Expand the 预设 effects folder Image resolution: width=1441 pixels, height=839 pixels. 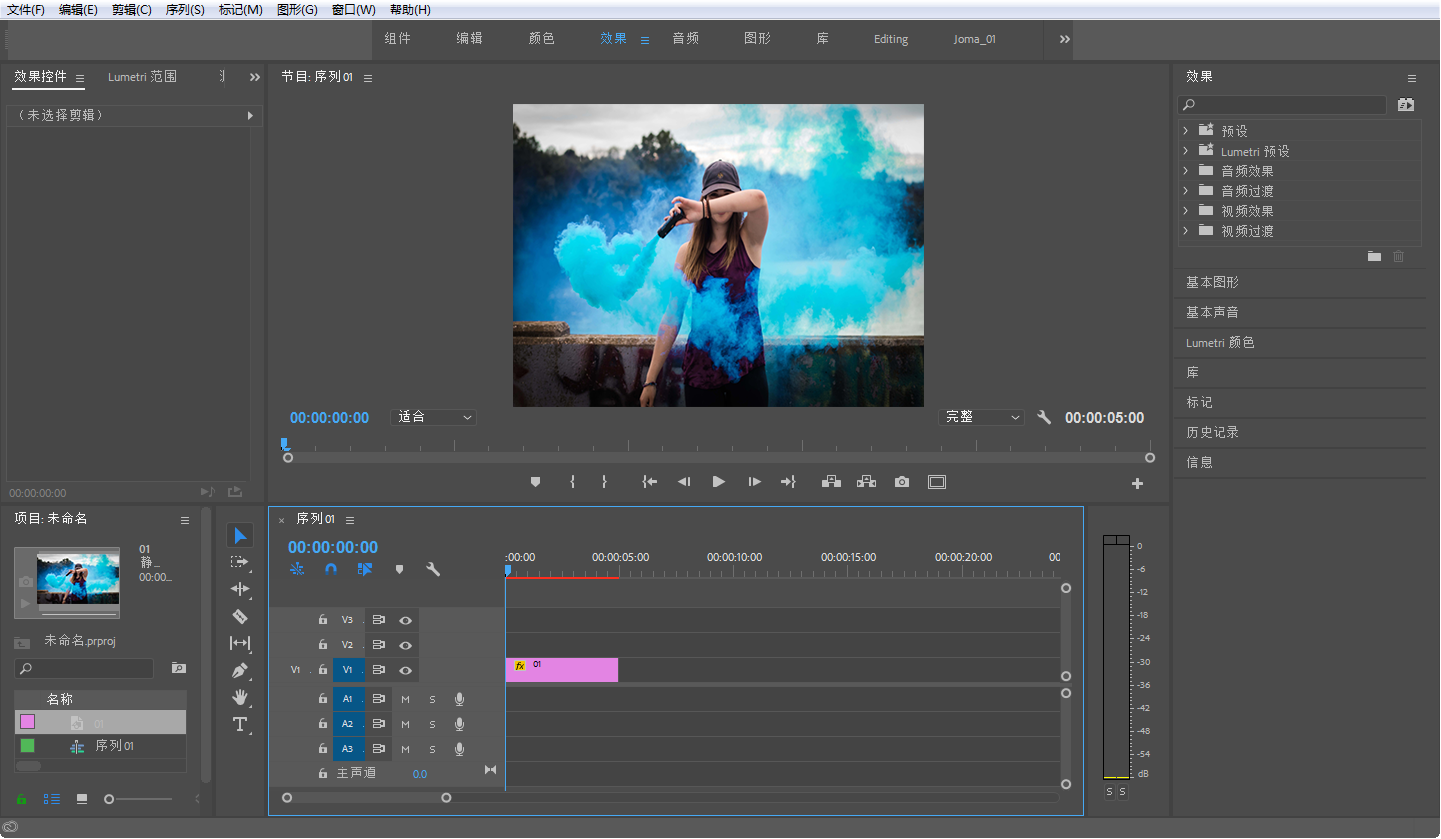(1186, 131)
